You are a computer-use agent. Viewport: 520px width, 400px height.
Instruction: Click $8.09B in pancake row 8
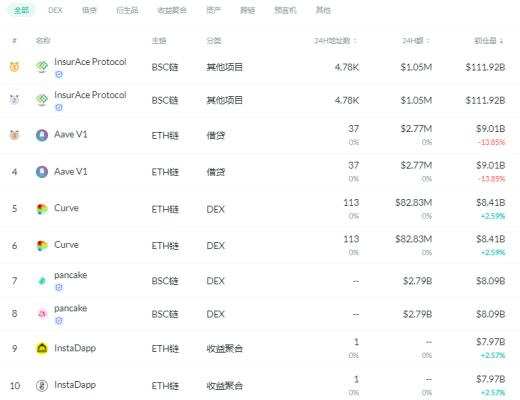(491, 314)
